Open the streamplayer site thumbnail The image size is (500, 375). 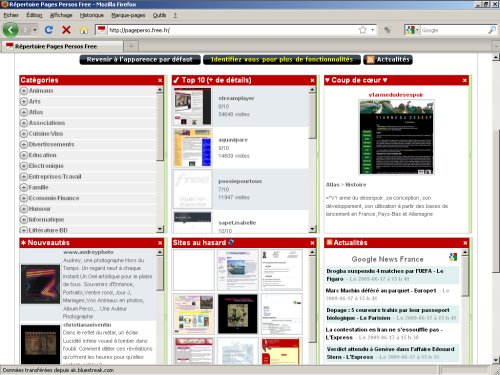pyautogui.click(x=192, y=106)
